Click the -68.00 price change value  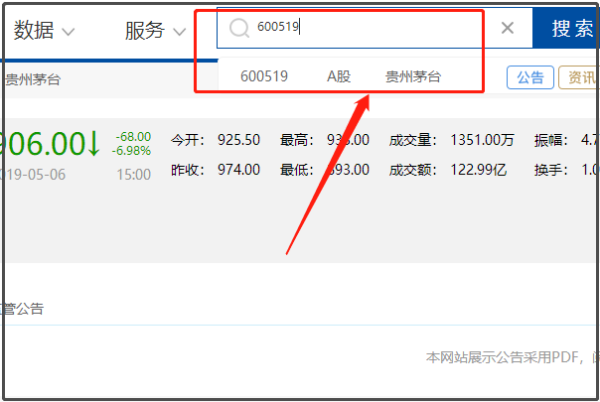click(x=133, y=137)
